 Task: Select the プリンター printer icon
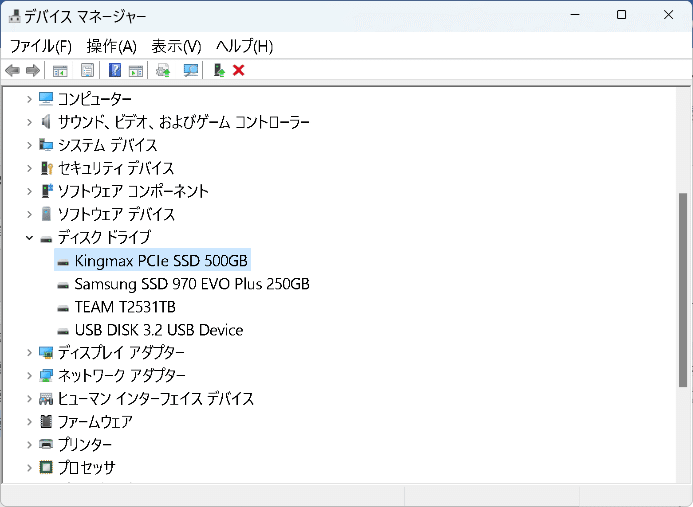[46, 444]
